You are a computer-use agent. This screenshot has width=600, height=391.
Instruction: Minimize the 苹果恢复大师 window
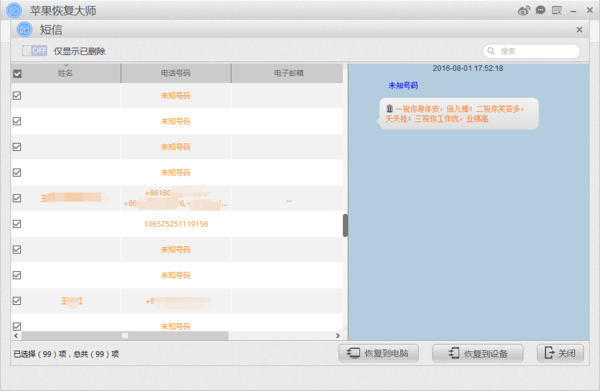click(573, 11)
